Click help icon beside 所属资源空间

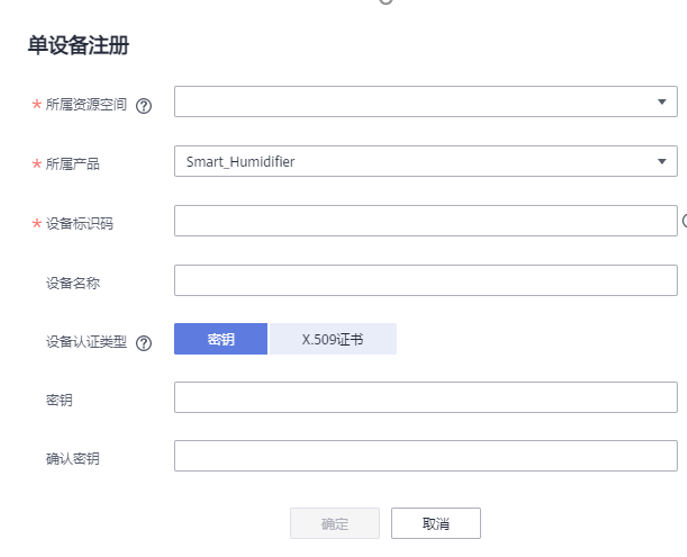coord(143,107)
